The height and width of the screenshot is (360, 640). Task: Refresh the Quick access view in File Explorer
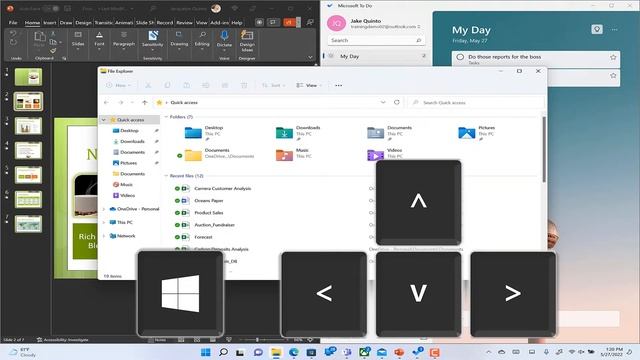coord(397,102)
